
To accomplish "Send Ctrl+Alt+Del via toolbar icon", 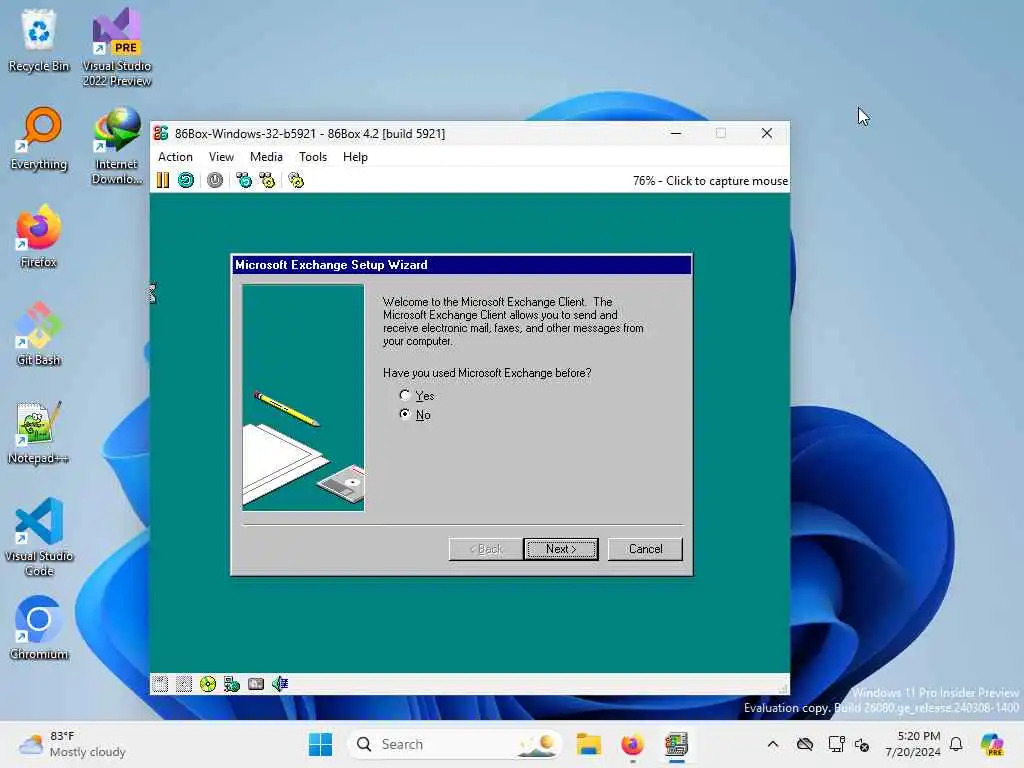I will (244, 180).
